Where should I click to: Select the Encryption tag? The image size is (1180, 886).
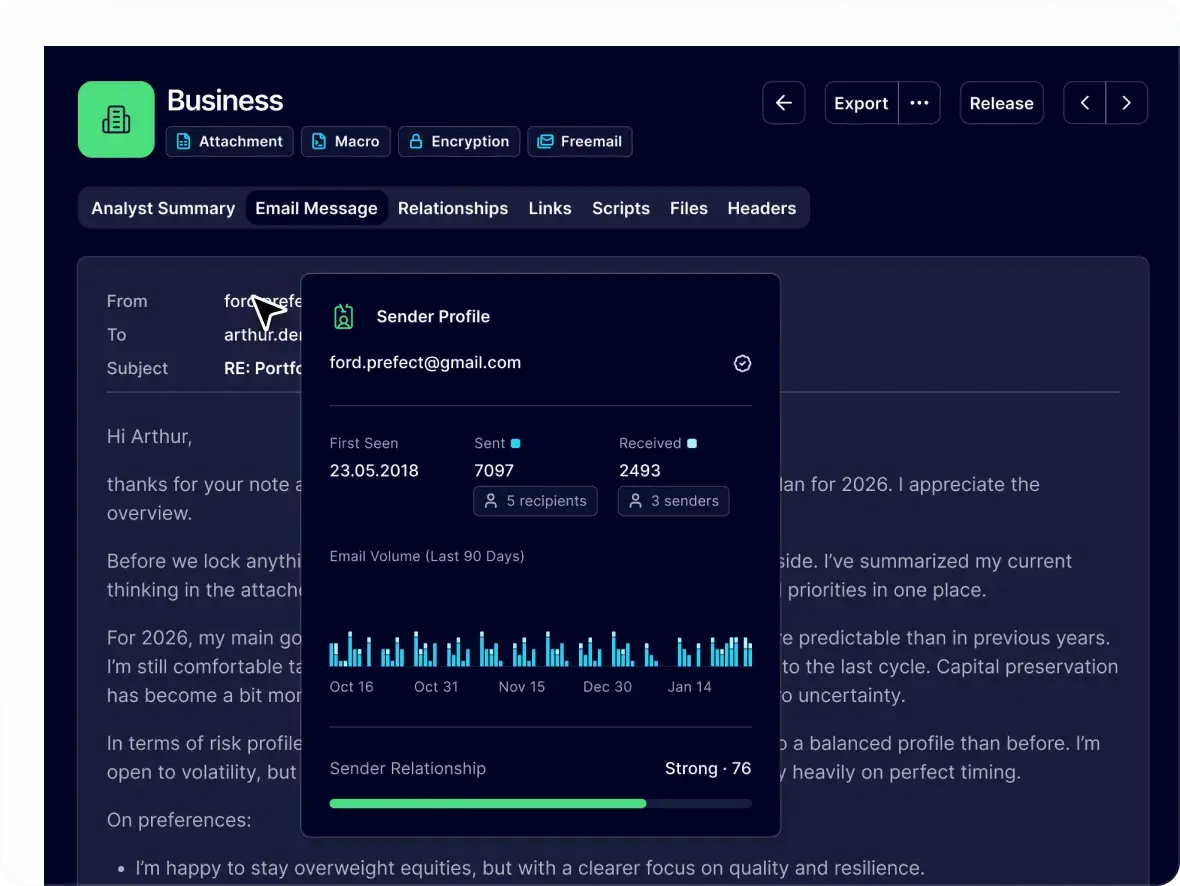tap(459, 142)
